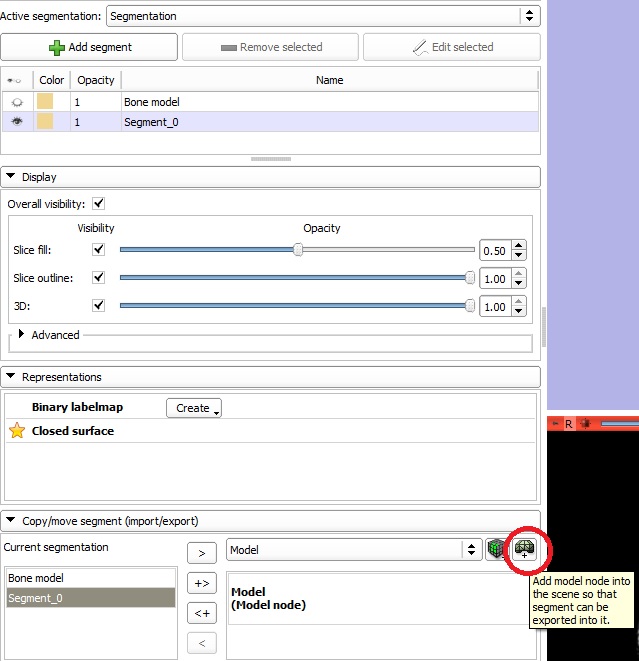Viewport: 639px width, 661px height.
Task: Collapse the Representations section
Action: coord(12,377)
